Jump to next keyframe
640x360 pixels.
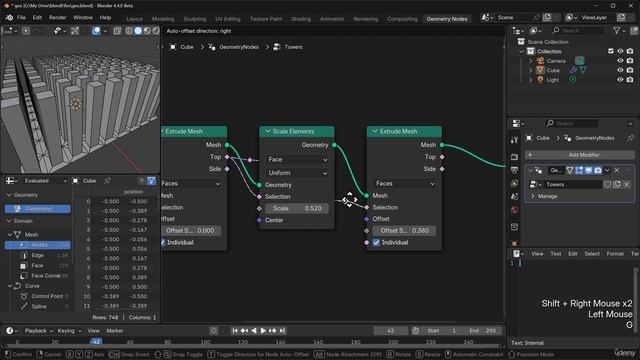pyautogui.click(x=273, y=331)
